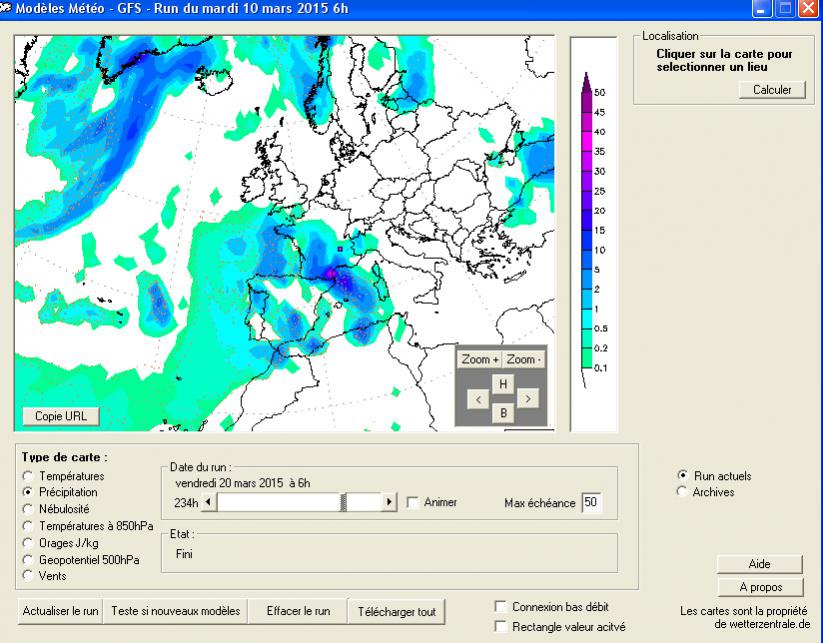Open the A propos button
Viewport: 823px width, 643px height.
pos(761,587)
